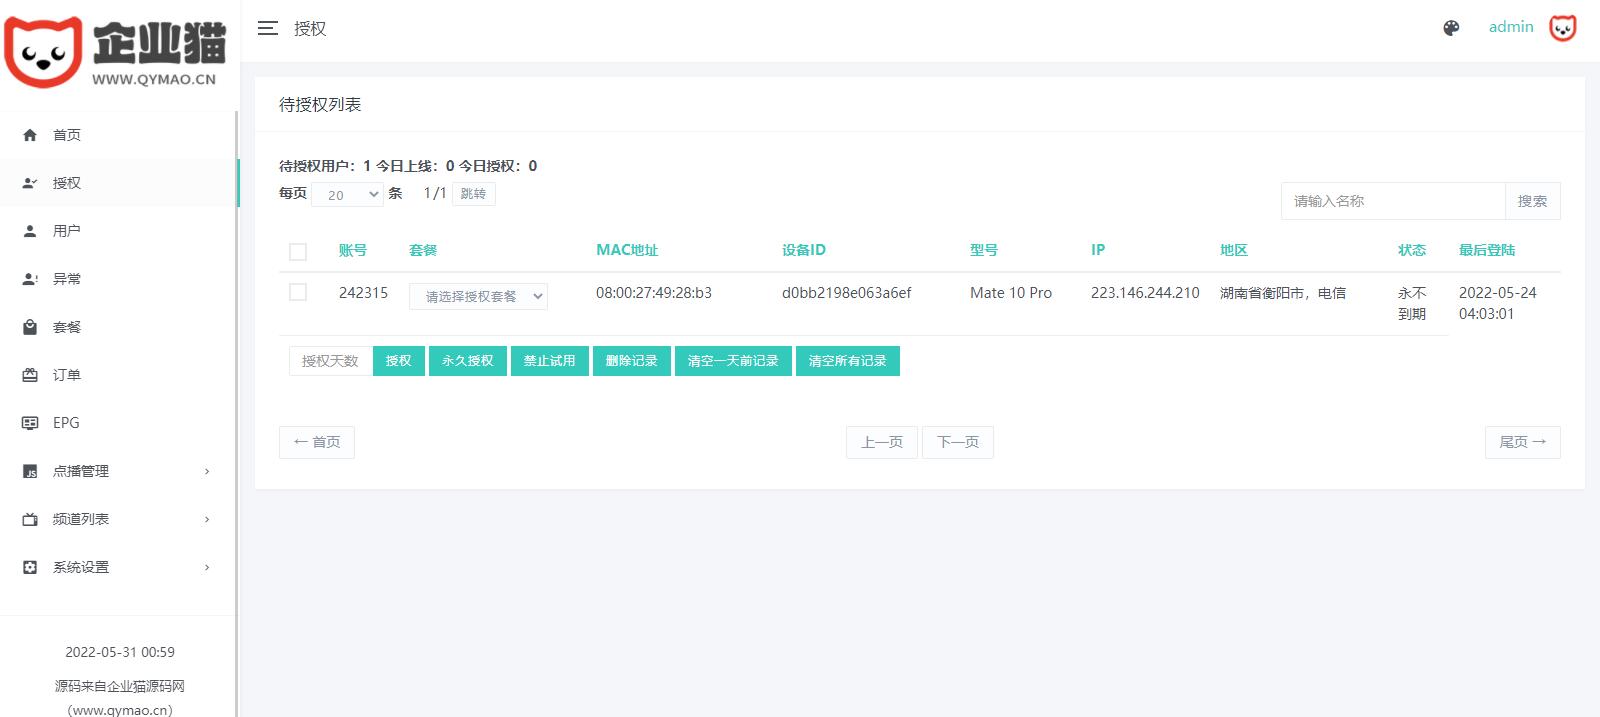Screen dimensions: 1600x717
Task: Focus the 请输入名称 search field
Action: pos(1393,201)
